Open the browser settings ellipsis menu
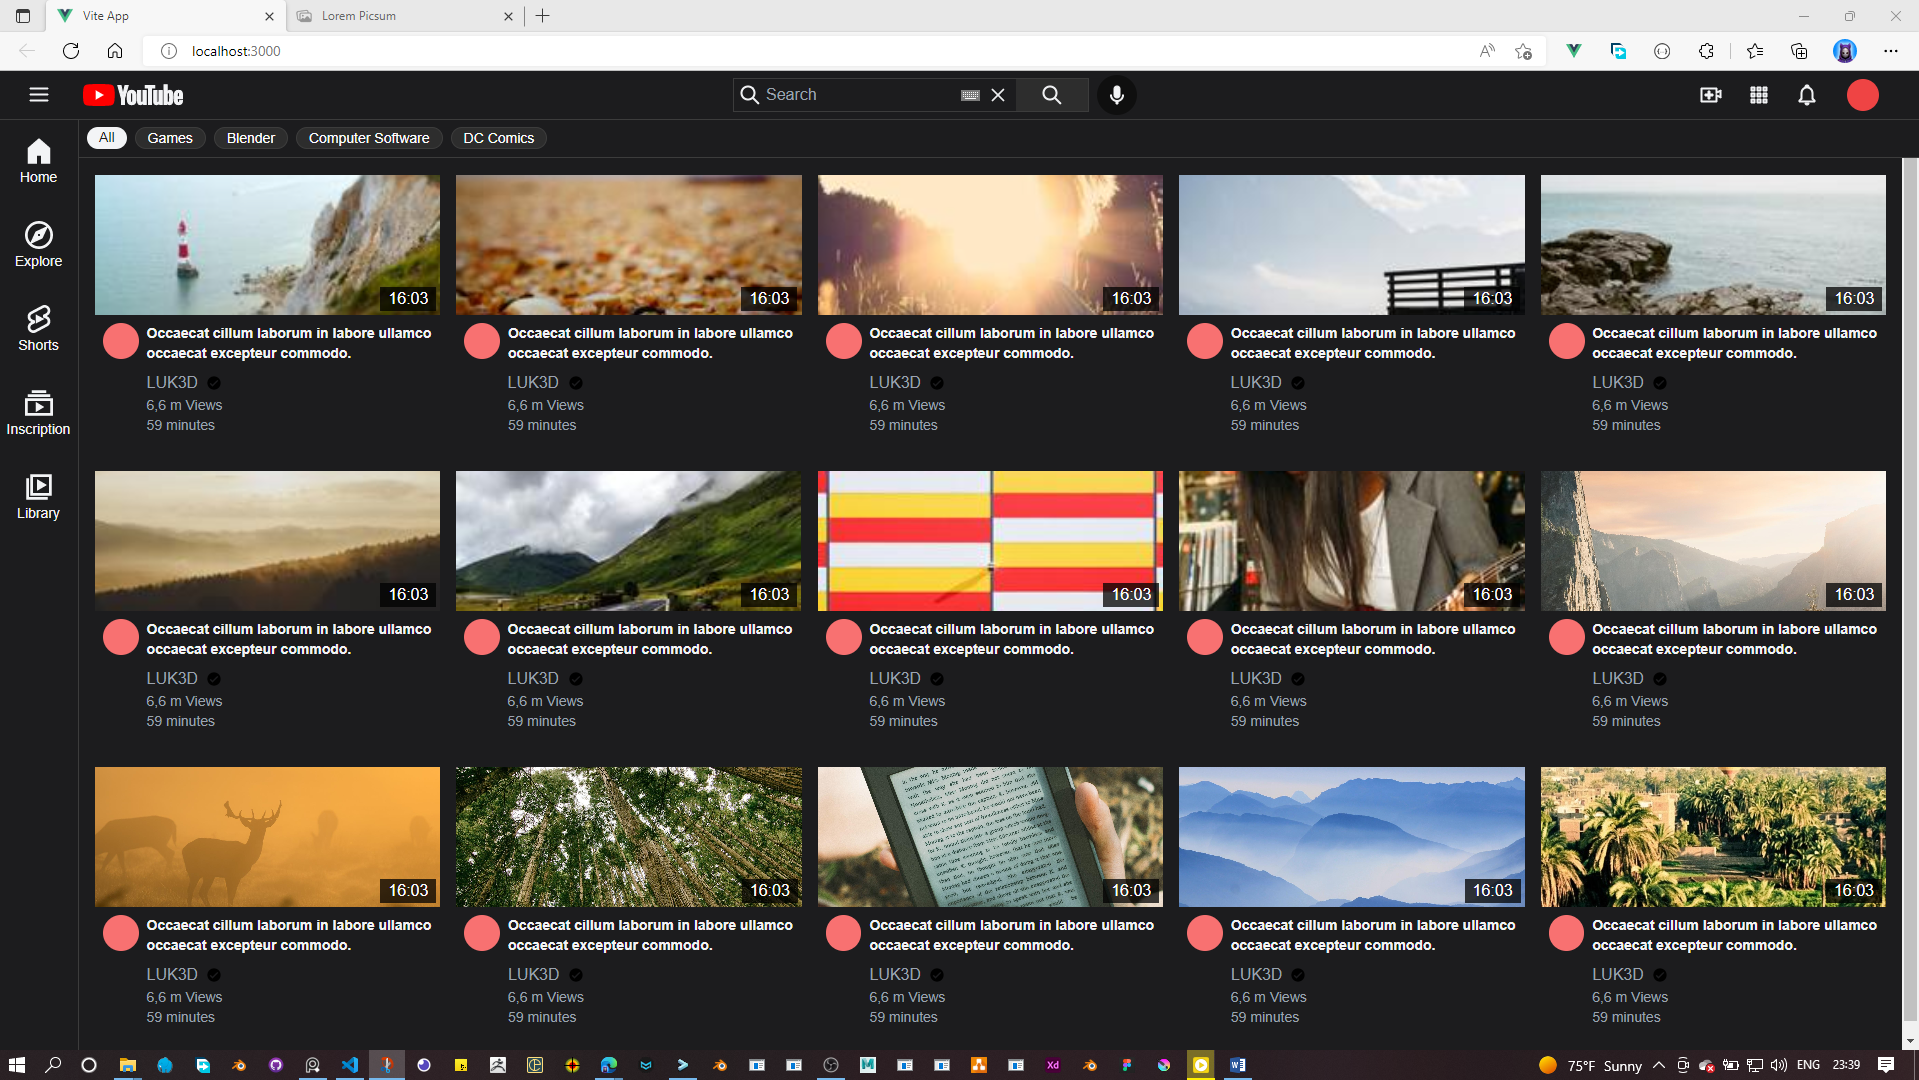 pos(1890,51)
